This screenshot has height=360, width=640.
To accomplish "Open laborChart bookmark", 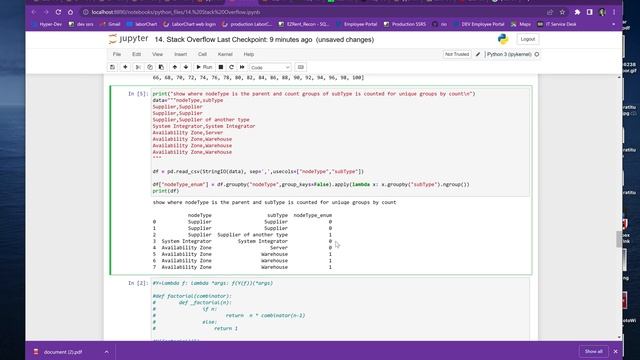I will 142,24.
